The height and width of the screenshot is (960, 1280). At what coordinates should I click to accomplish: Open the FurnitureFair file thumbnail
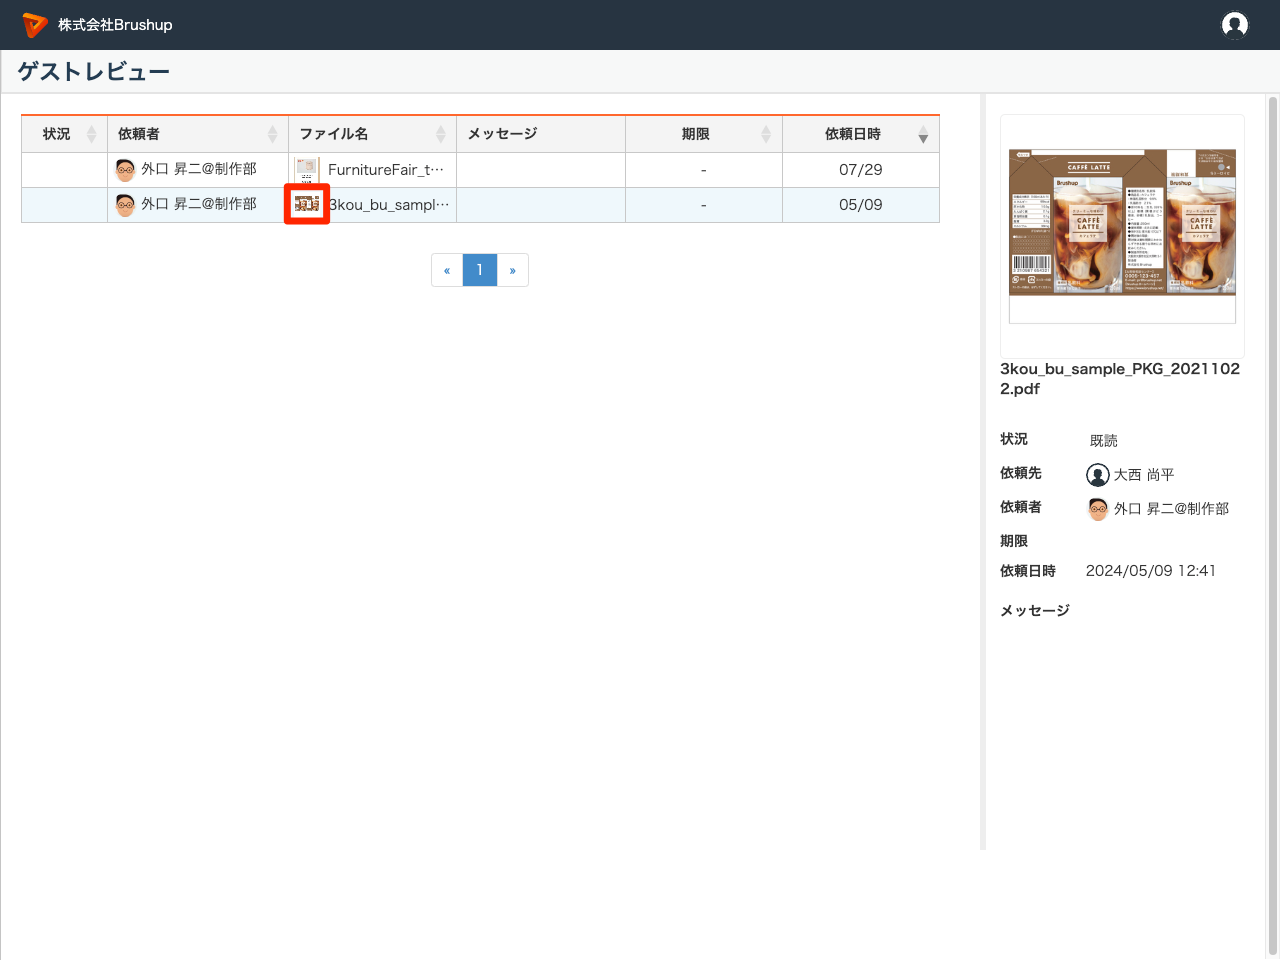(307, 170)
